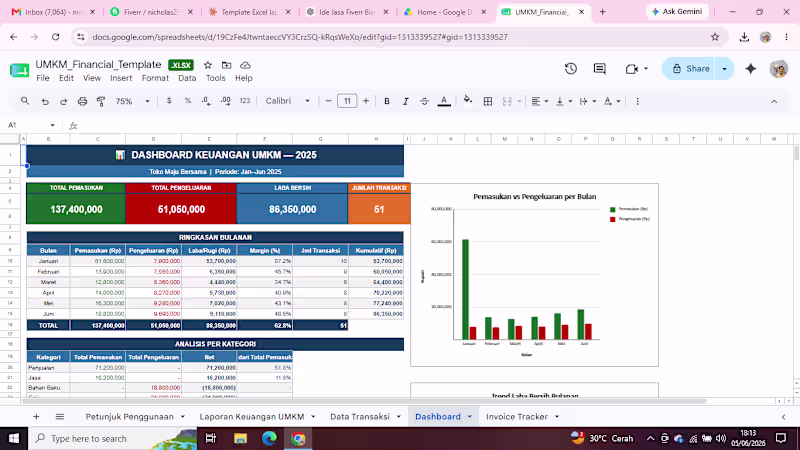The height and width of the screenshot is (450, 800).
Task: Open a new browser tab
Action: 603,12
